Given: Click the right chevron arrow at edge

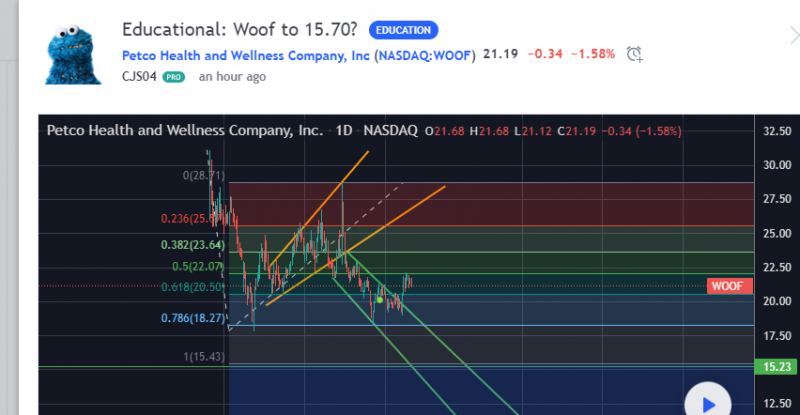Looking at the screenshot, I should pyautogui.click(x=789, y=37).
